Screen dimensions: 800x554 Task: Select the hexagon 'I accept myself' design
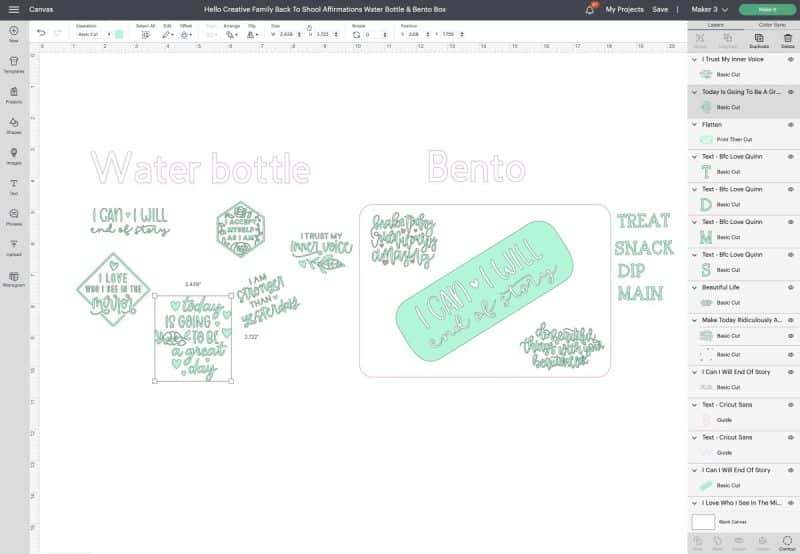point(241,229)
